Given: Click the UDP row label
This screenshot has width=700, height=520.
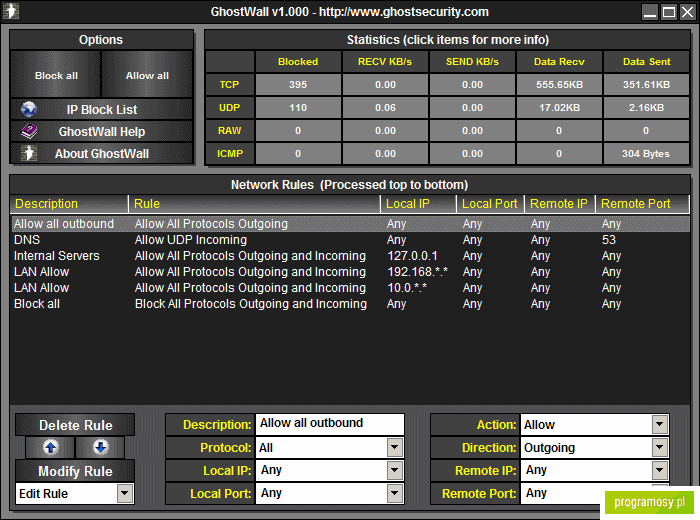Looking at the screenshot, I should [x=229, y=108].
